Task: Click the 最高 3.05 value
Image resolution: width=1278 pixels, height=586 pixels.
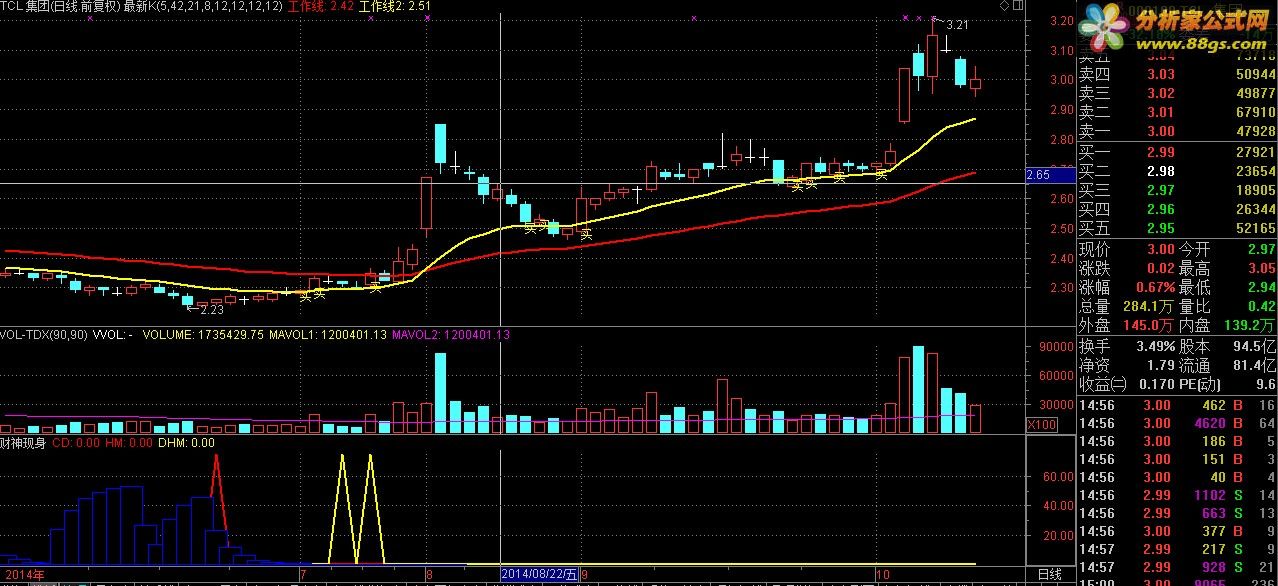Action: [1261, 268]
